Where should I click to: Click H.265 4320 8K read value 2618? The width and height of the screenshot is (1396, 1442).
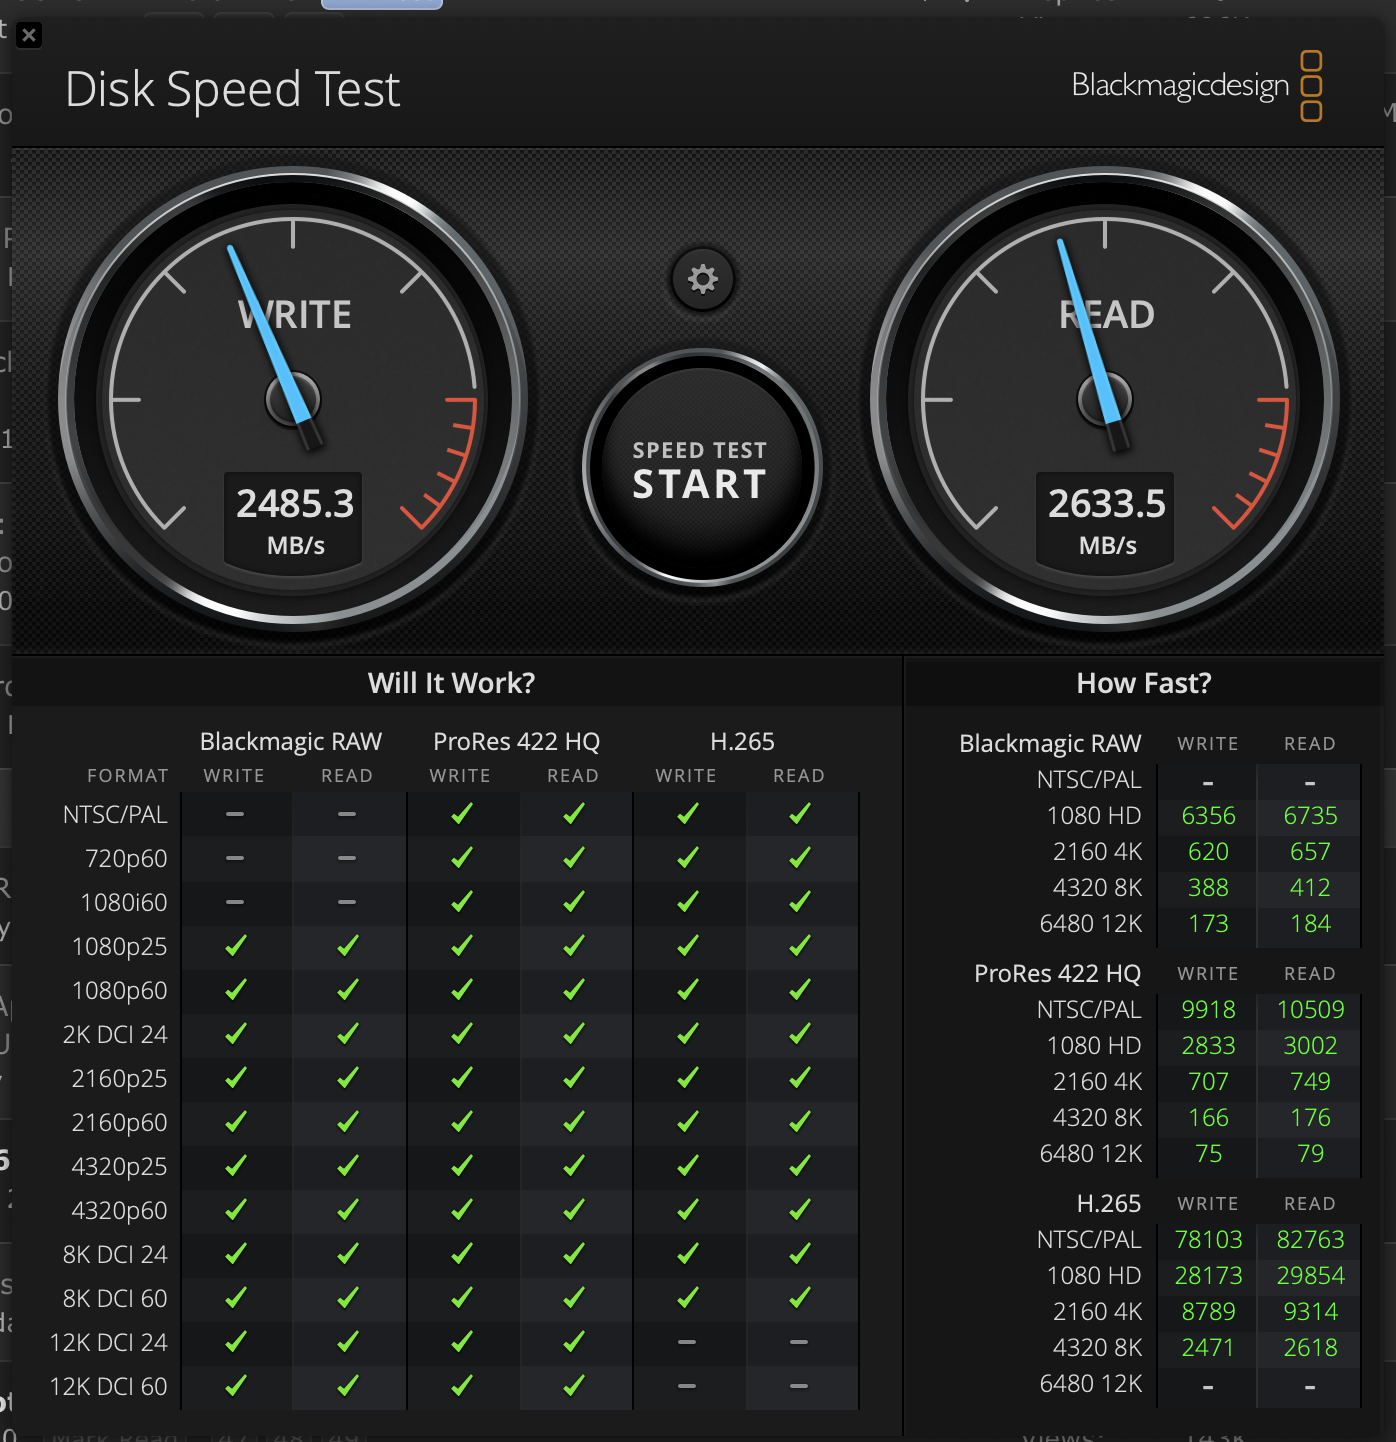point(1311,1348)
